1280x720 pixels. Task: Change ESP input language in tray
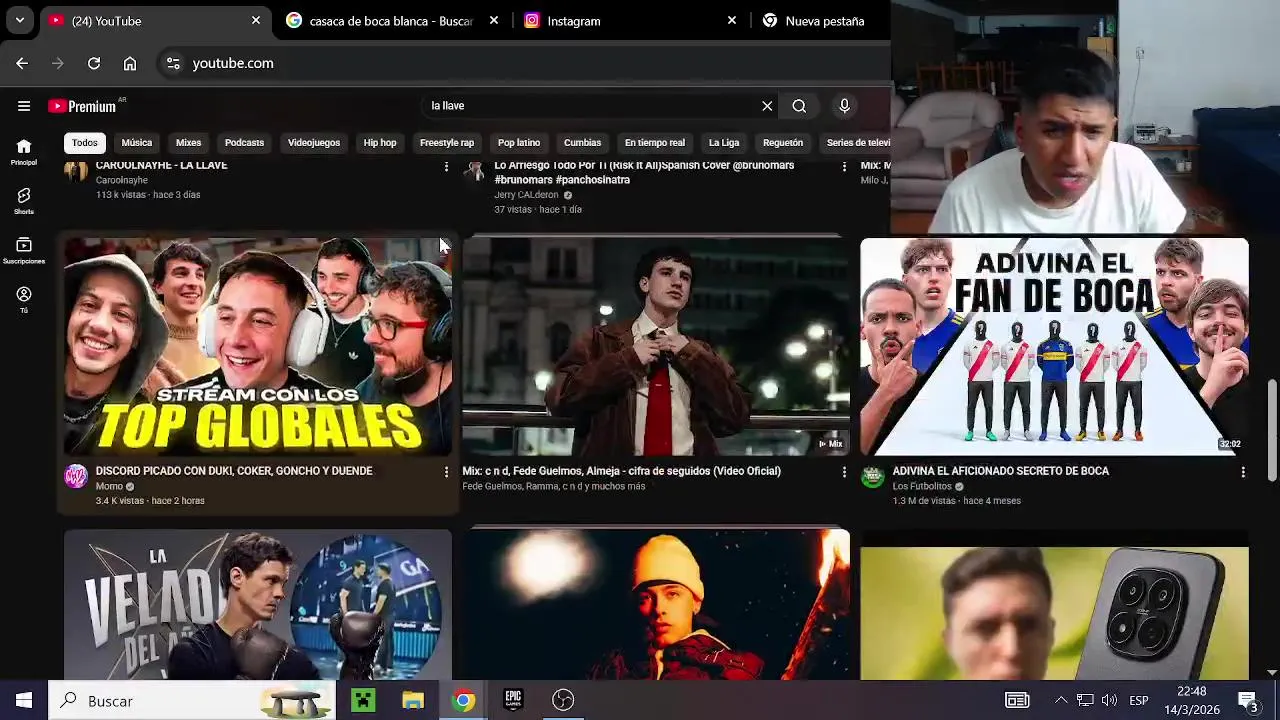[1139, 701]
